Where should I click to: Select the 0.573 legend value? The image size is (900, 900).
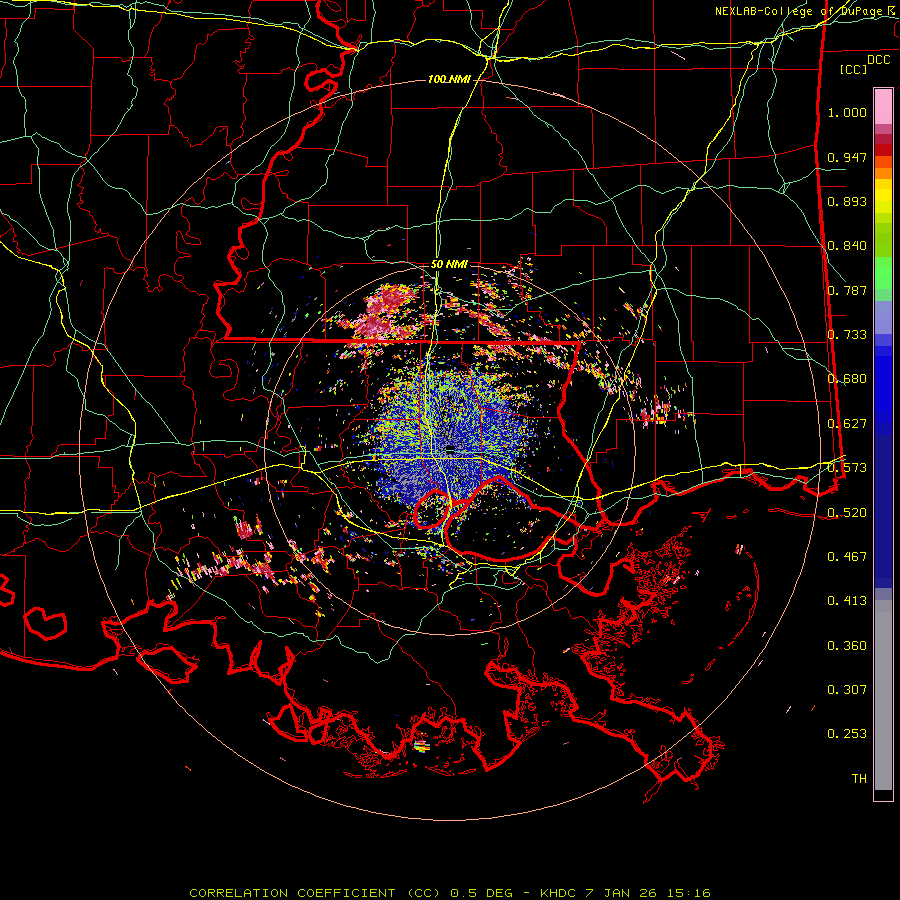click(847, 468)
